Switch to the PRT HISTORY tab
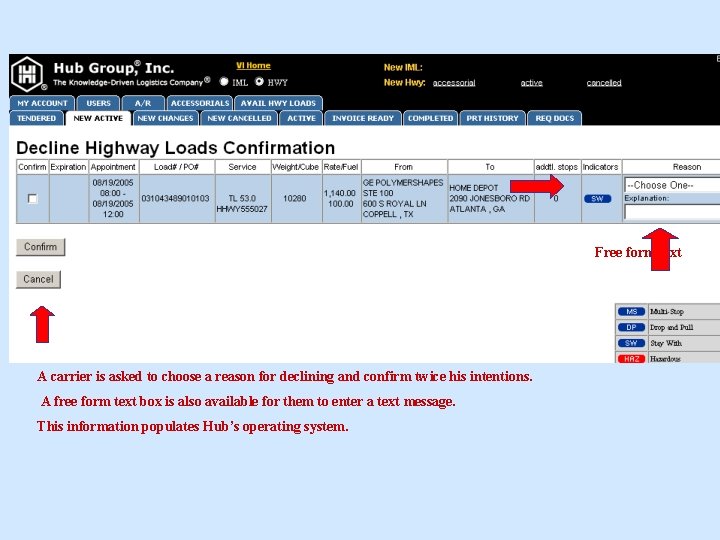 (492, 118)
